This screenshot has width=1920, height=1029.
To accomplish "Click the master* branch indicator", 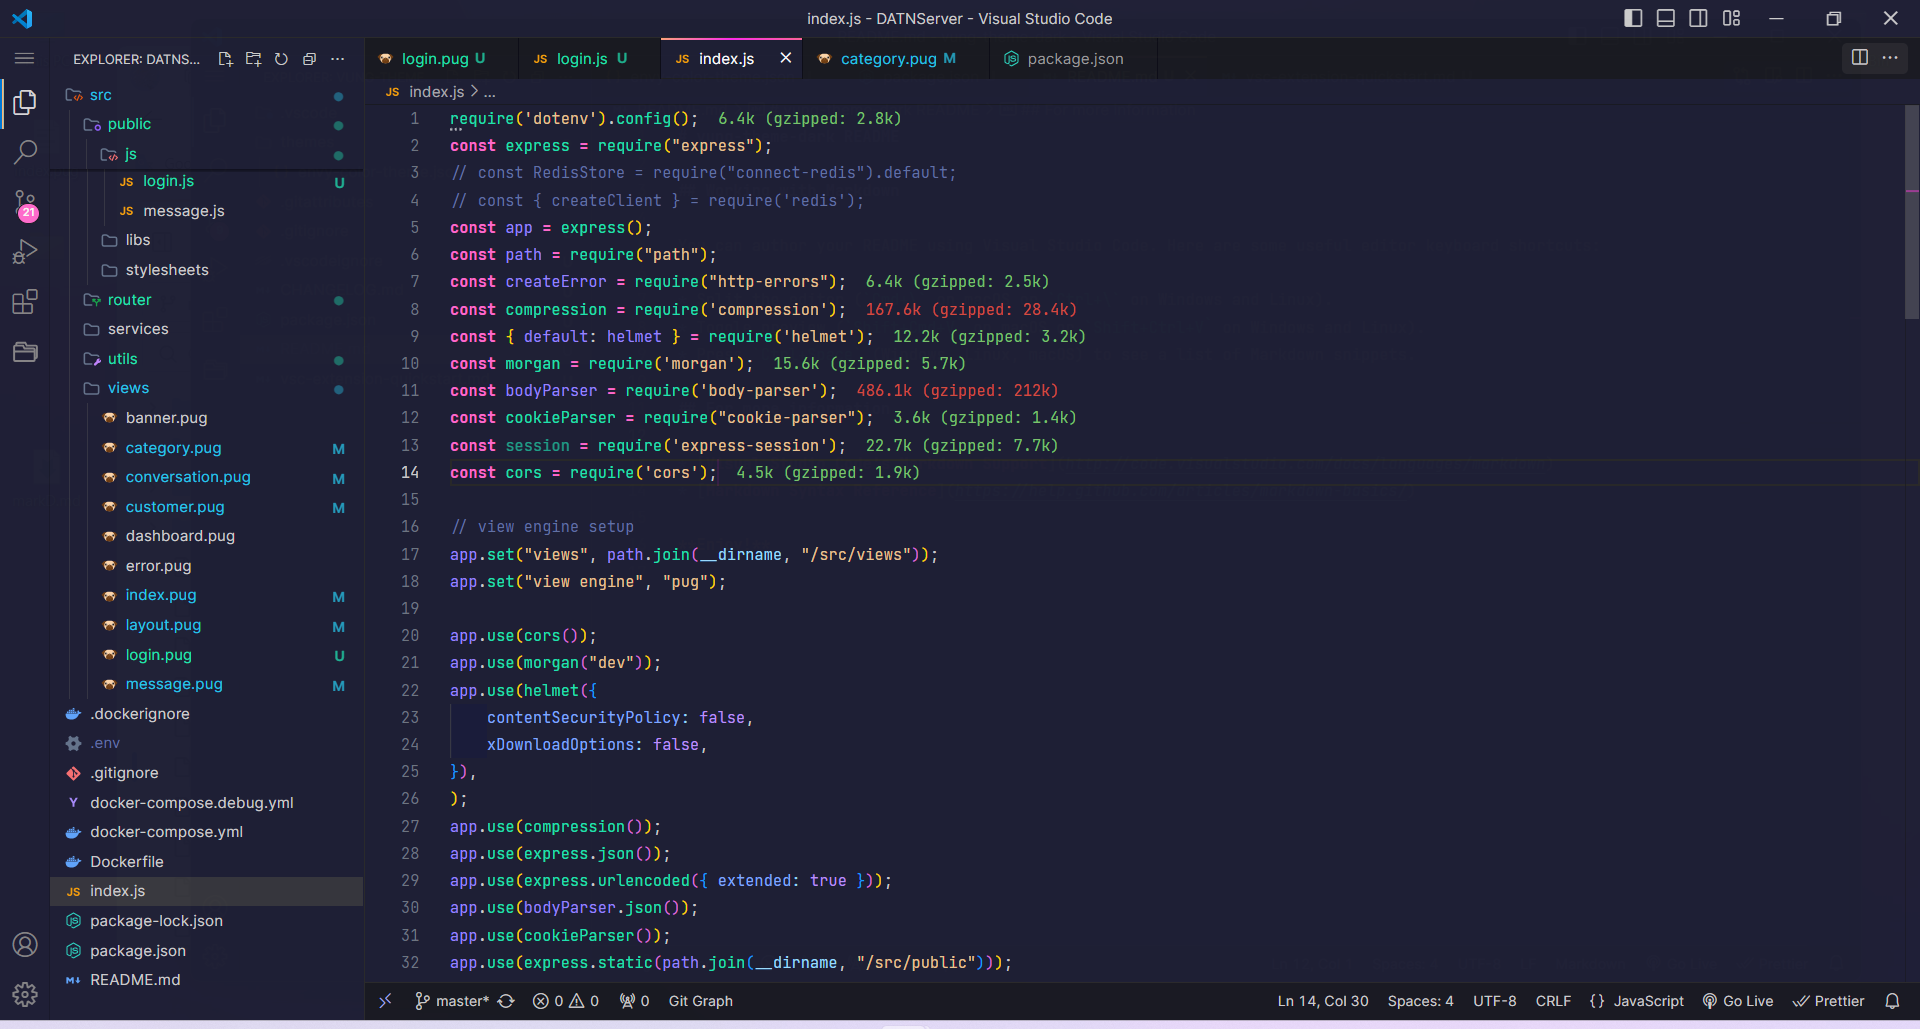I will 451,1001.
